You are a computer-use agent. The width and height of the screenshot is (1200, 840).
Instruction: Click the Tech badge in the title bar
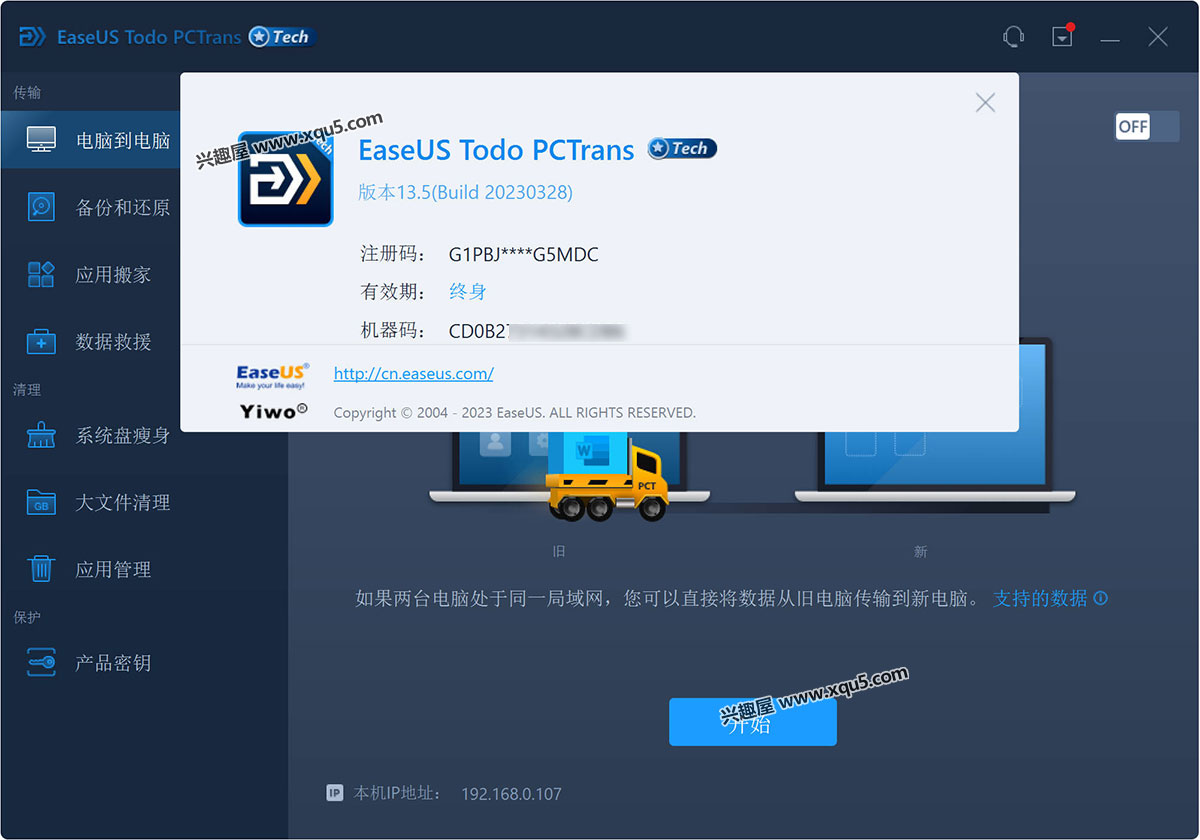[283, 37]
